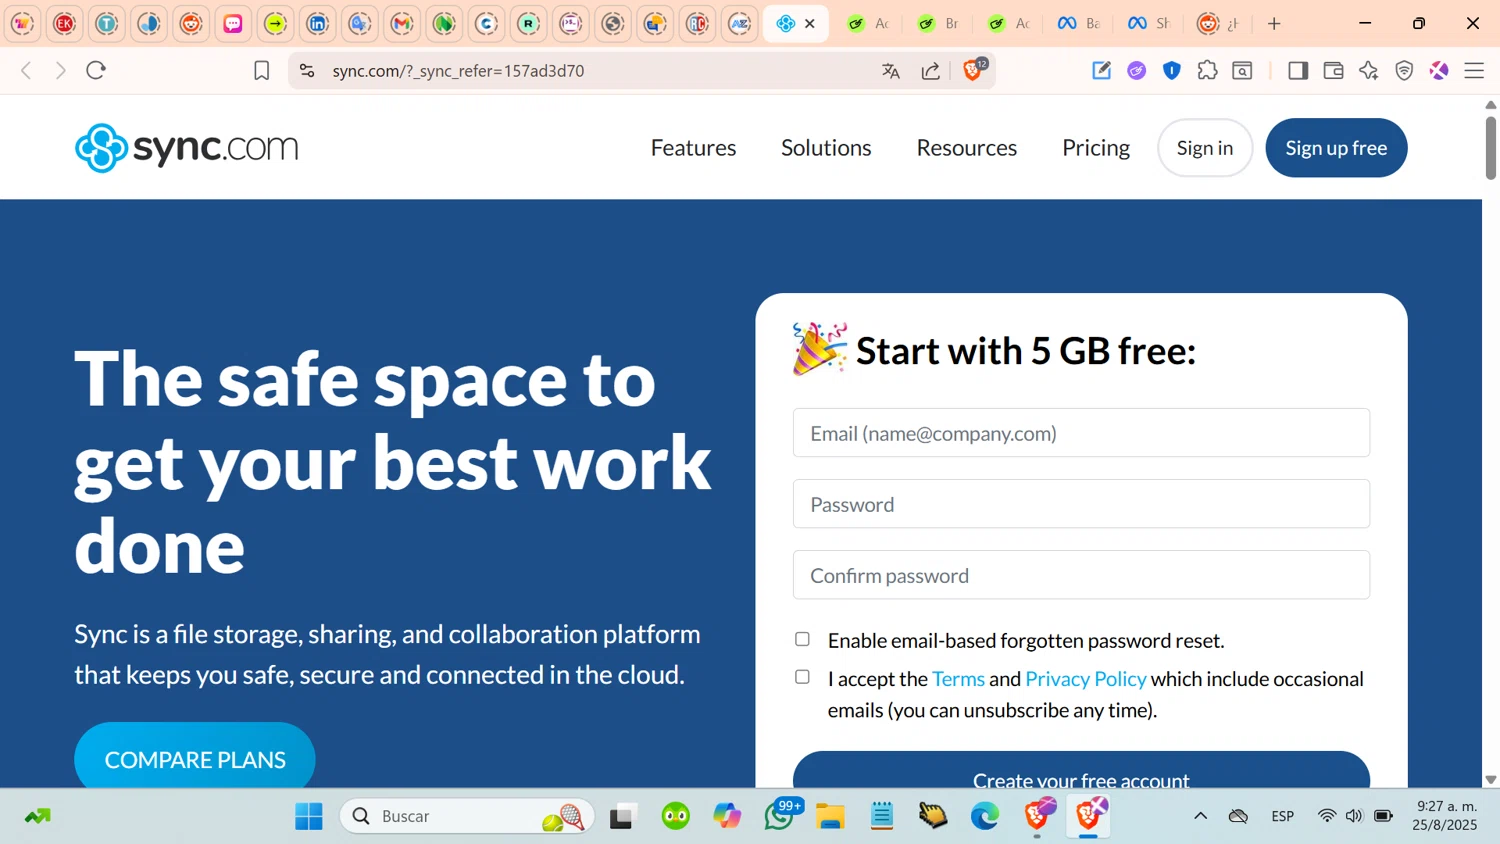Go back to previous page
The height and width of the screenshot is (844, 1500).
(27, 71)
